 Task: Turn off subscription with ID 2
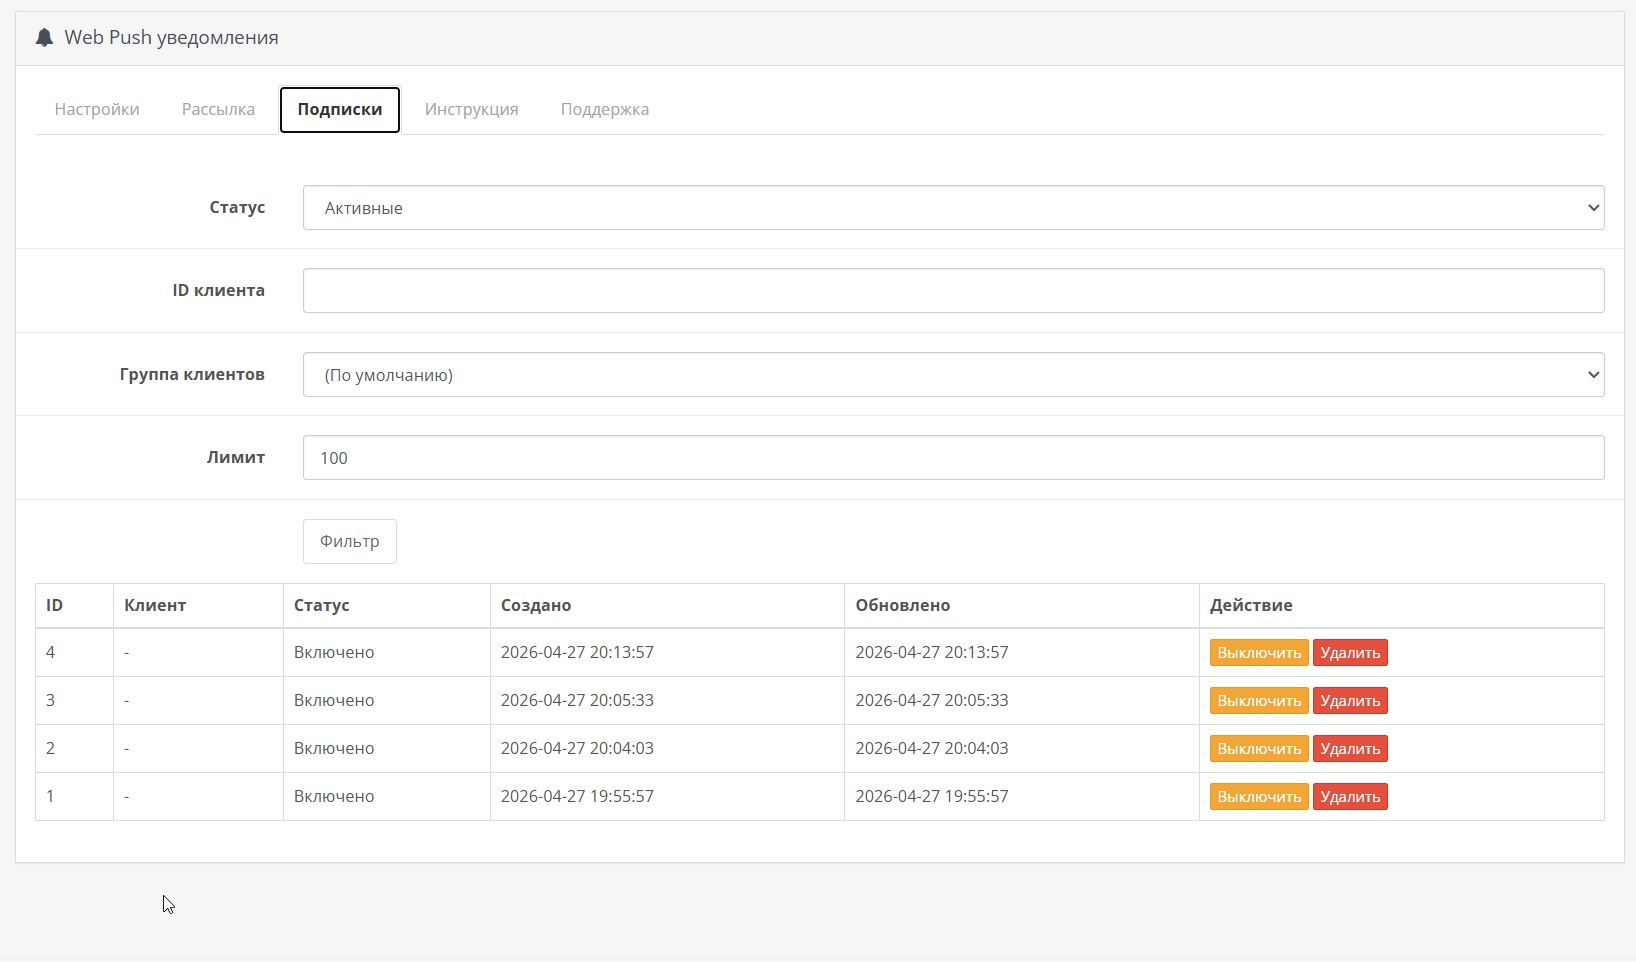pos(1258,748)
